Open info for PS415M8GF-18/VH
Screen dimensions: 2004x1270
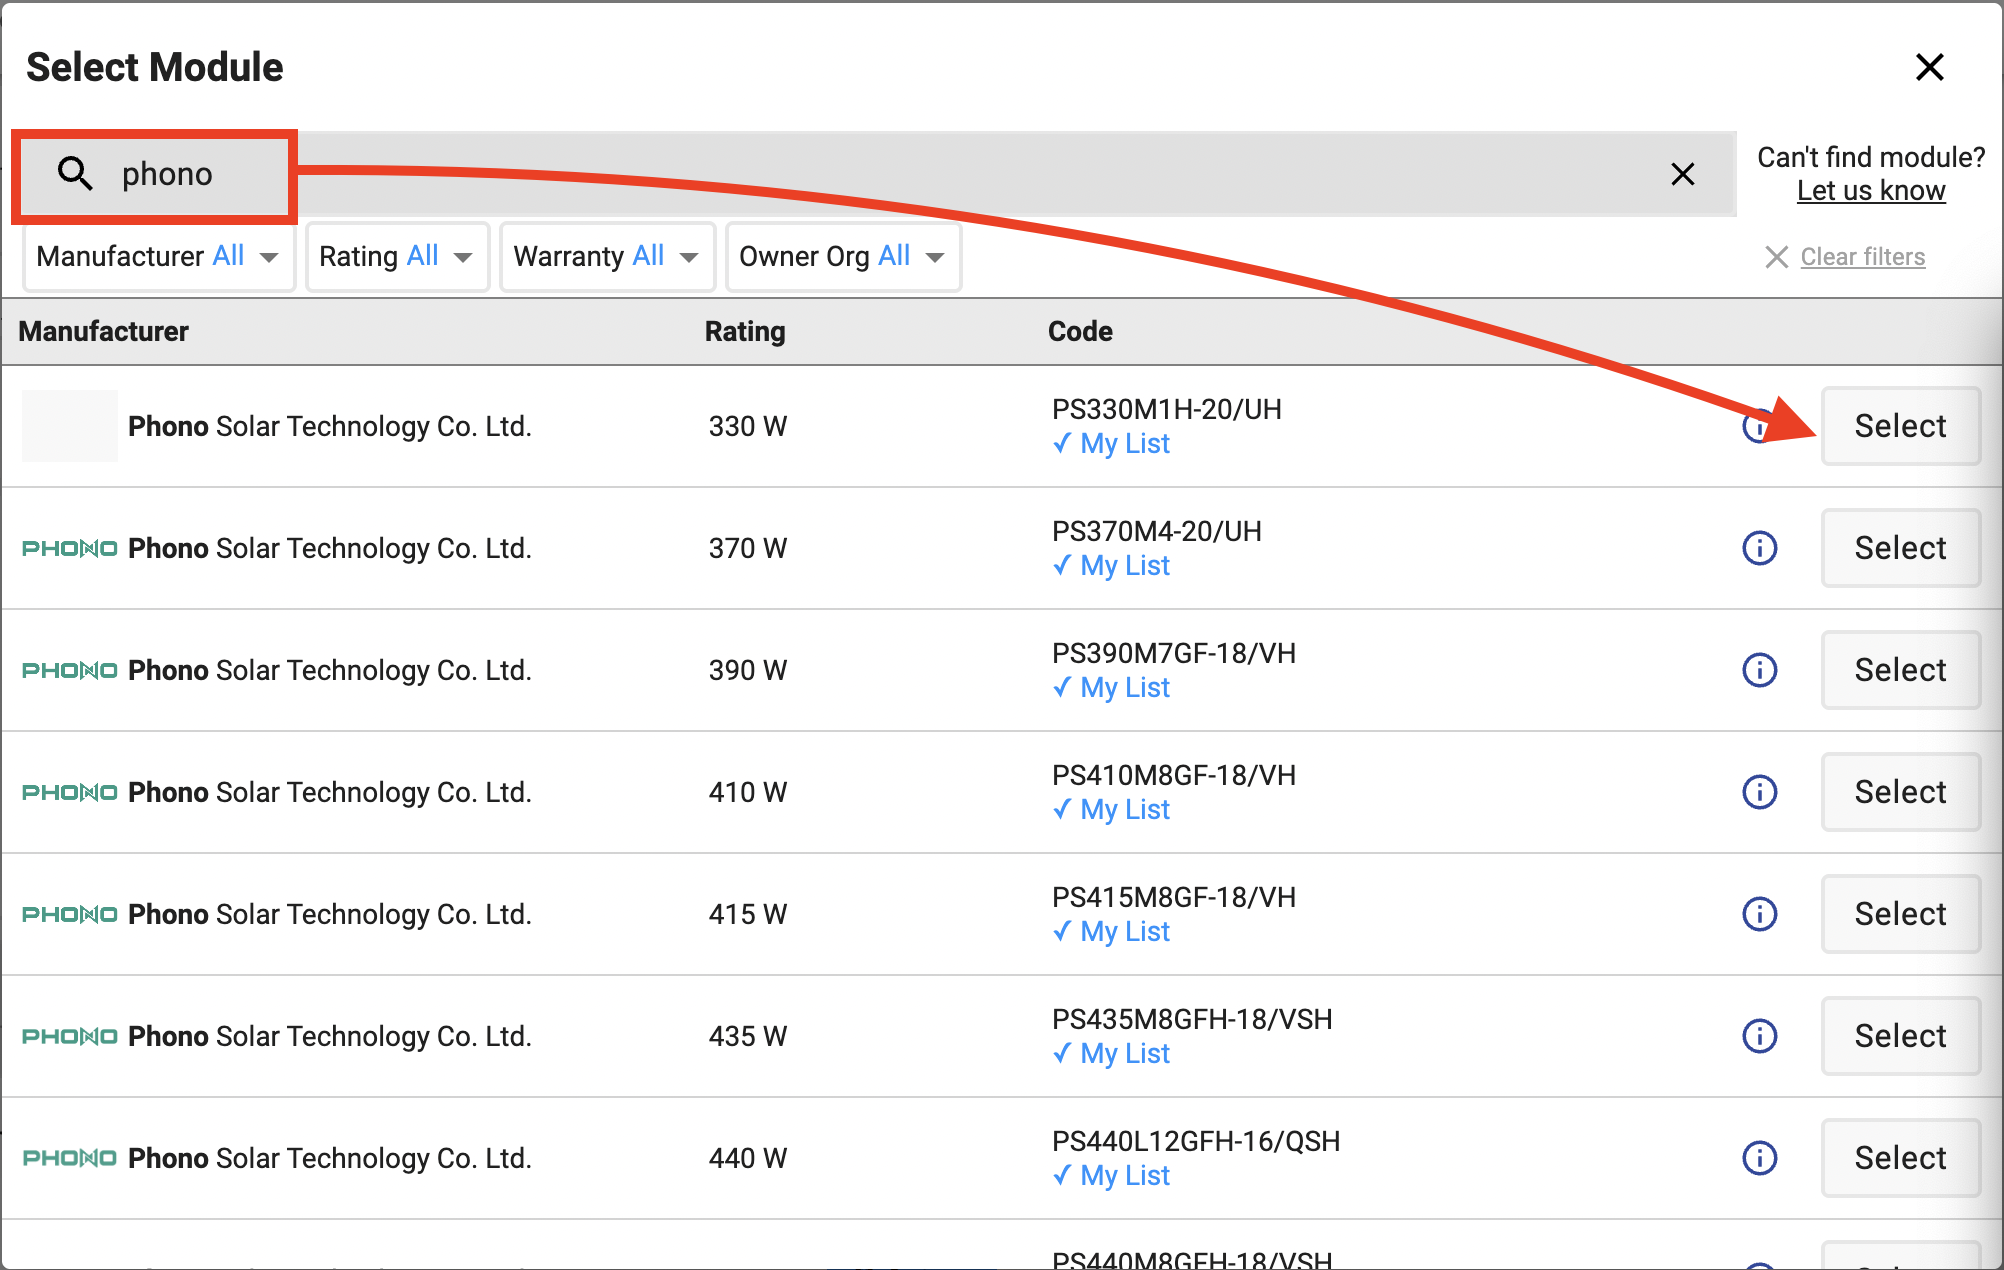click(x=1760, y=914)
